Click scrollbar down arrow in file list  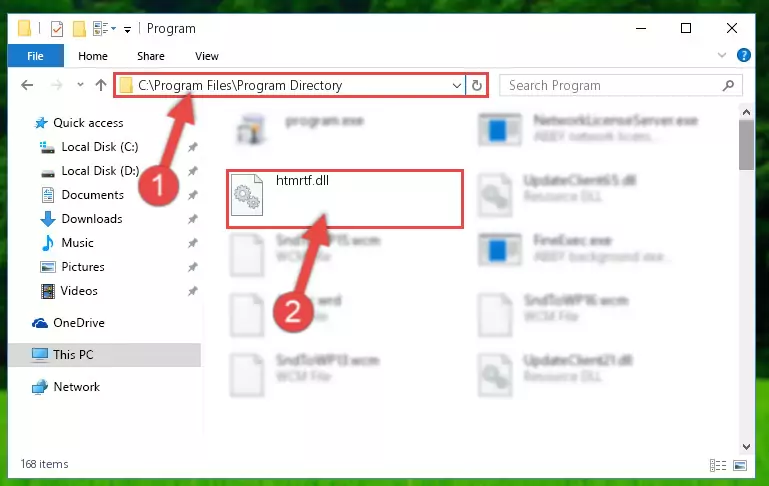click(x=746, y=447)
